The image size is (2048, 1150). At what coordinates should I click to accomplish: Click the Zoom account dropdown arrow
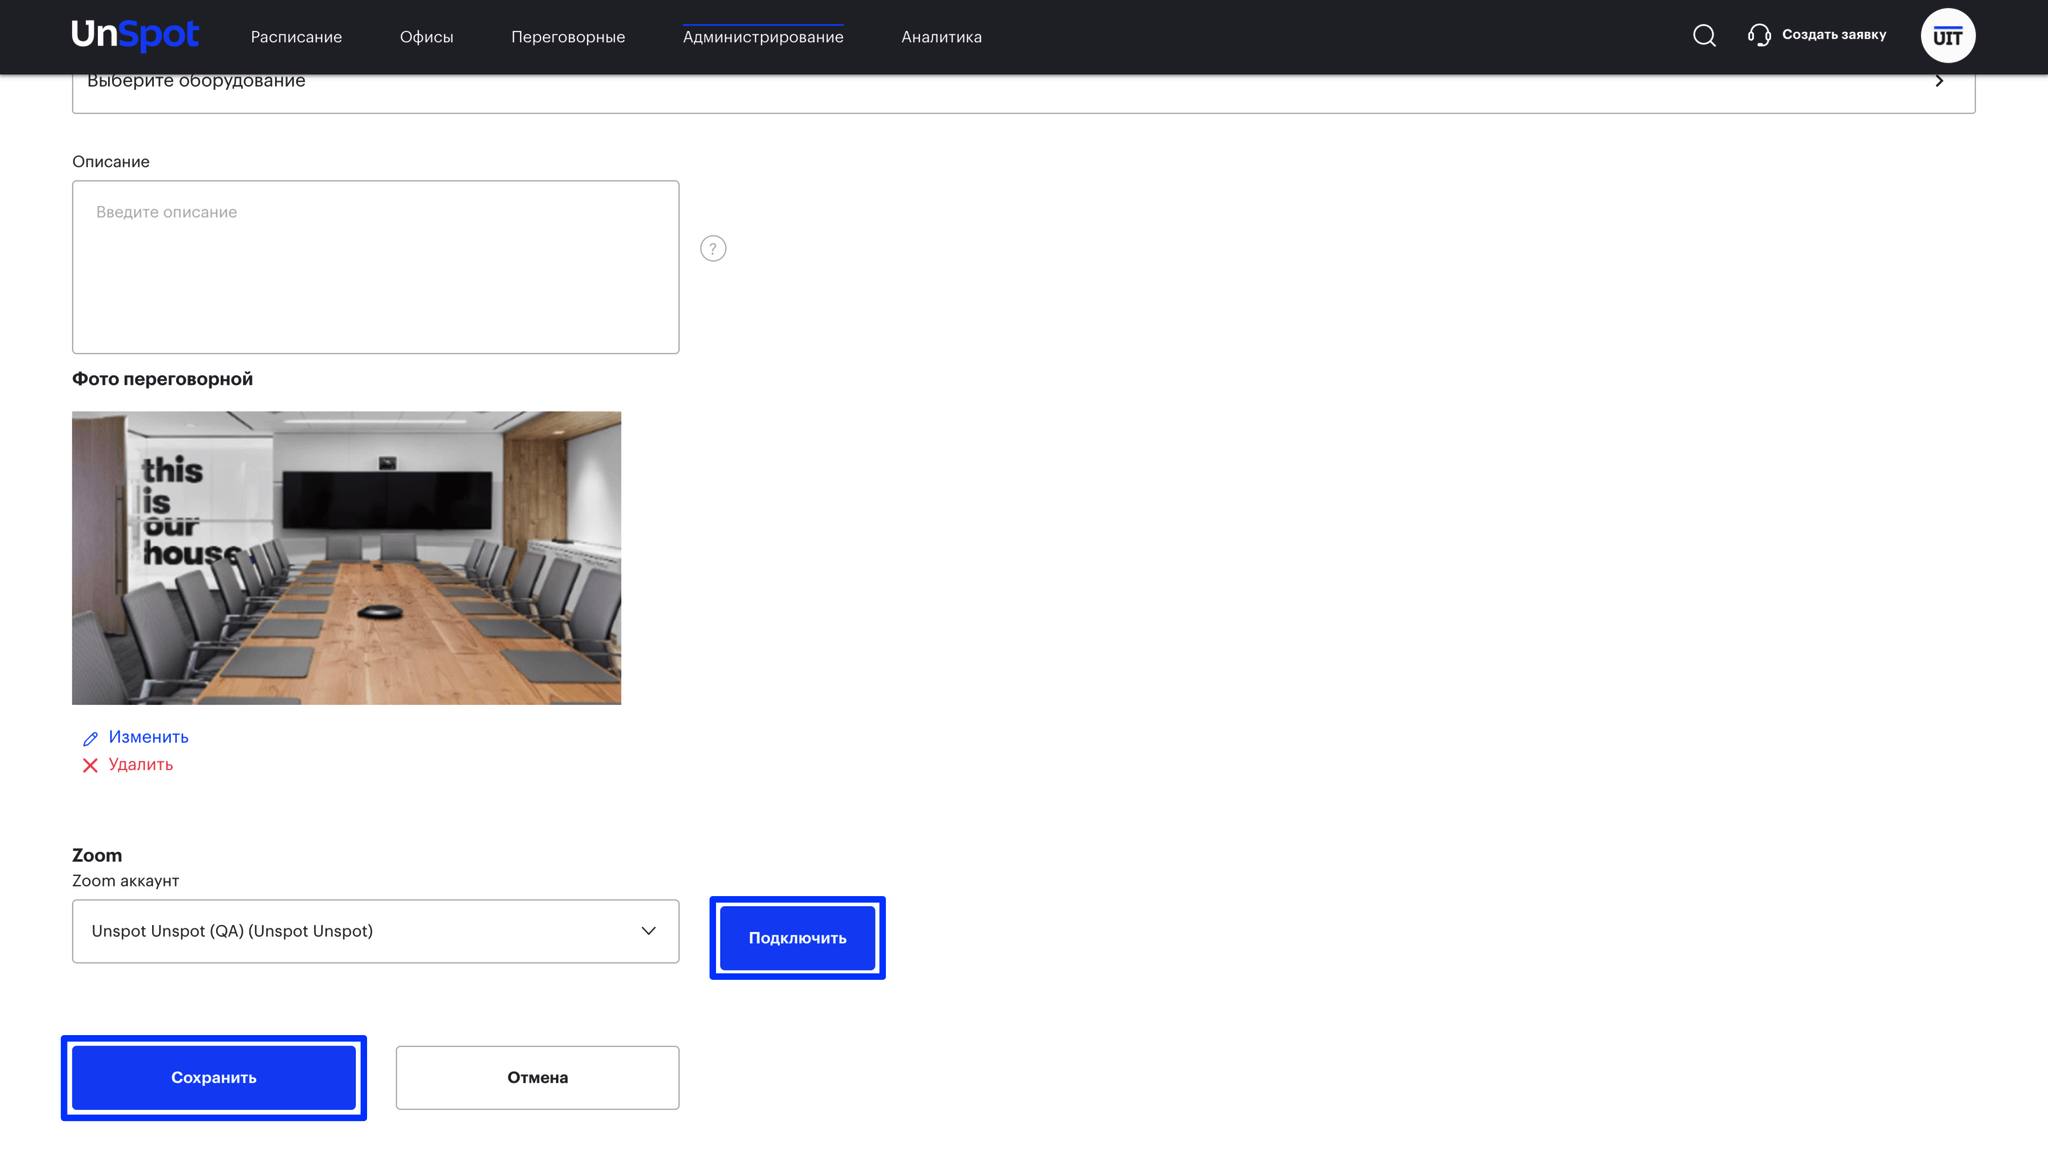(x=648, y=931)
